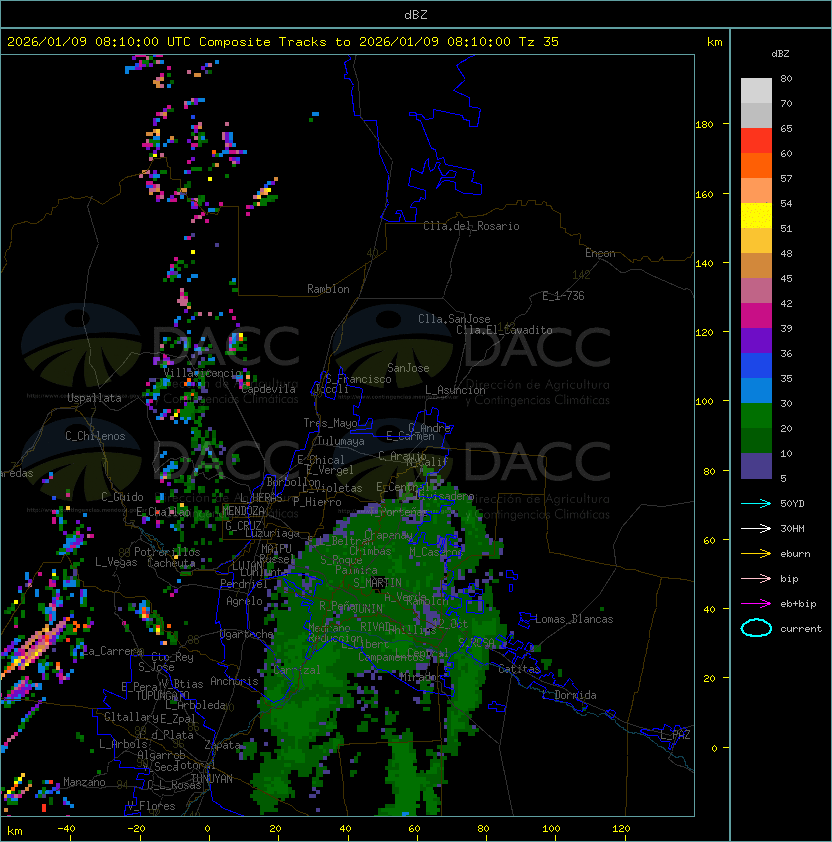
Task: Click the MENDOZA city label
Action: pyautogui.click(x=243, y=511)
